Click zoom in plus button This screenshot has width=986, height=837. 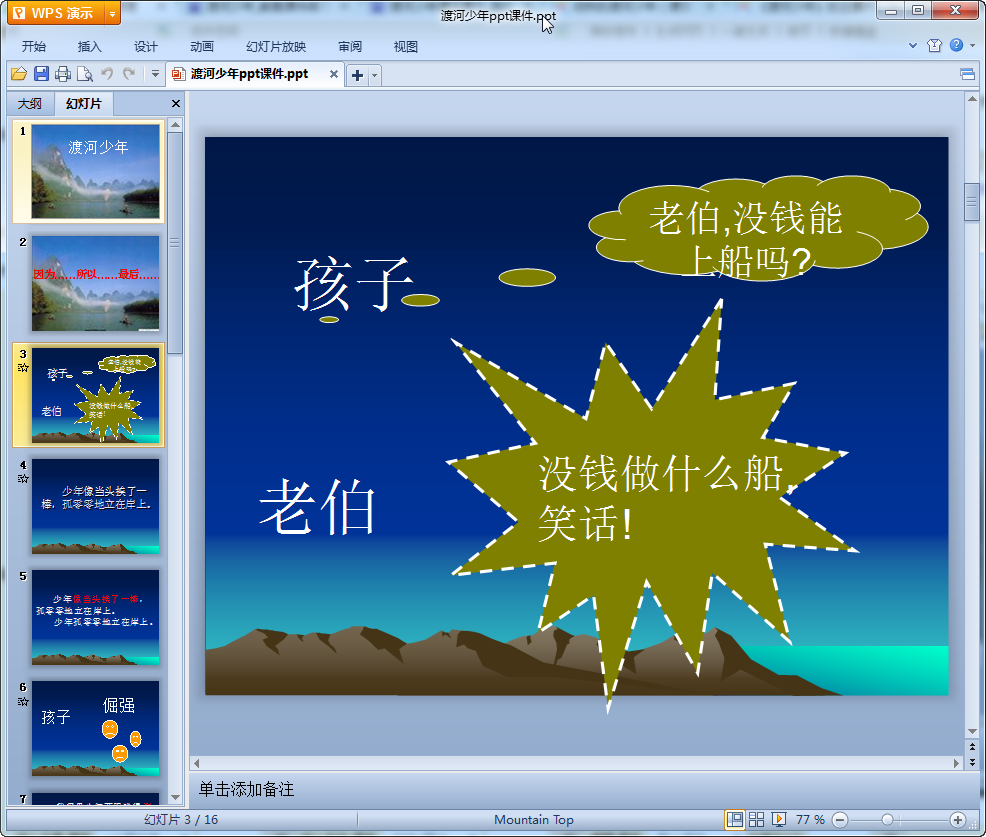point(957,819)
